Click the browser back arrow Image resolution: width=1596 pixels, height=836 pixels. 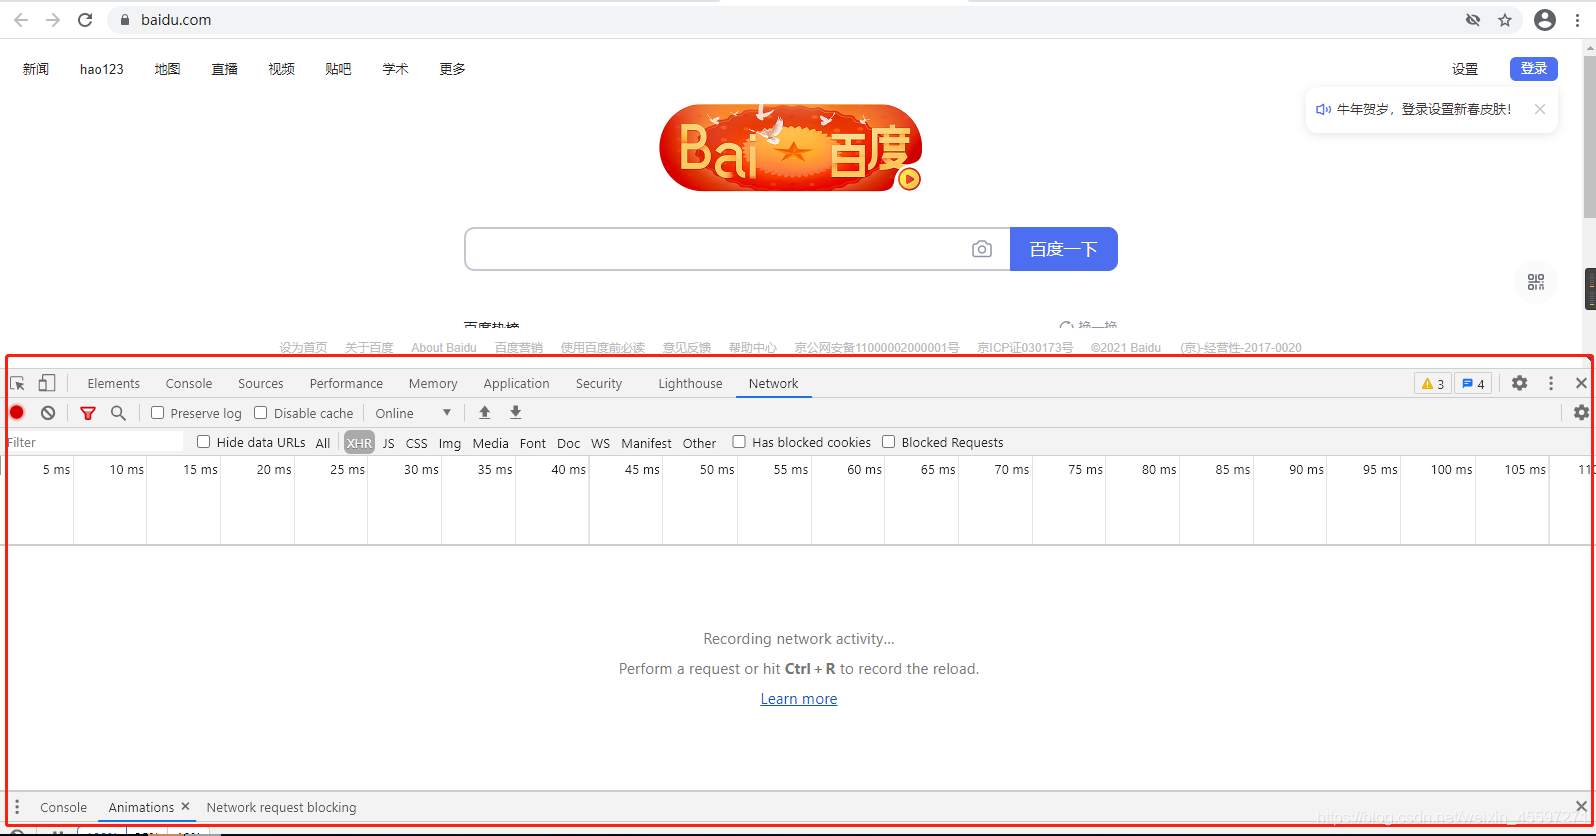[21, 20]
